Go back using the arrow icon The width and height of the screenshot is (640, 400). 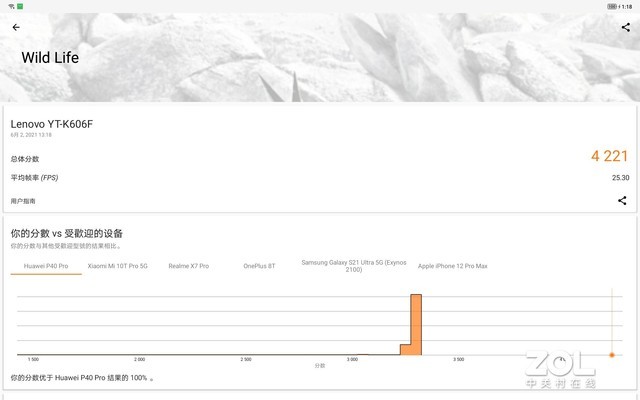(x=16, y=27)
